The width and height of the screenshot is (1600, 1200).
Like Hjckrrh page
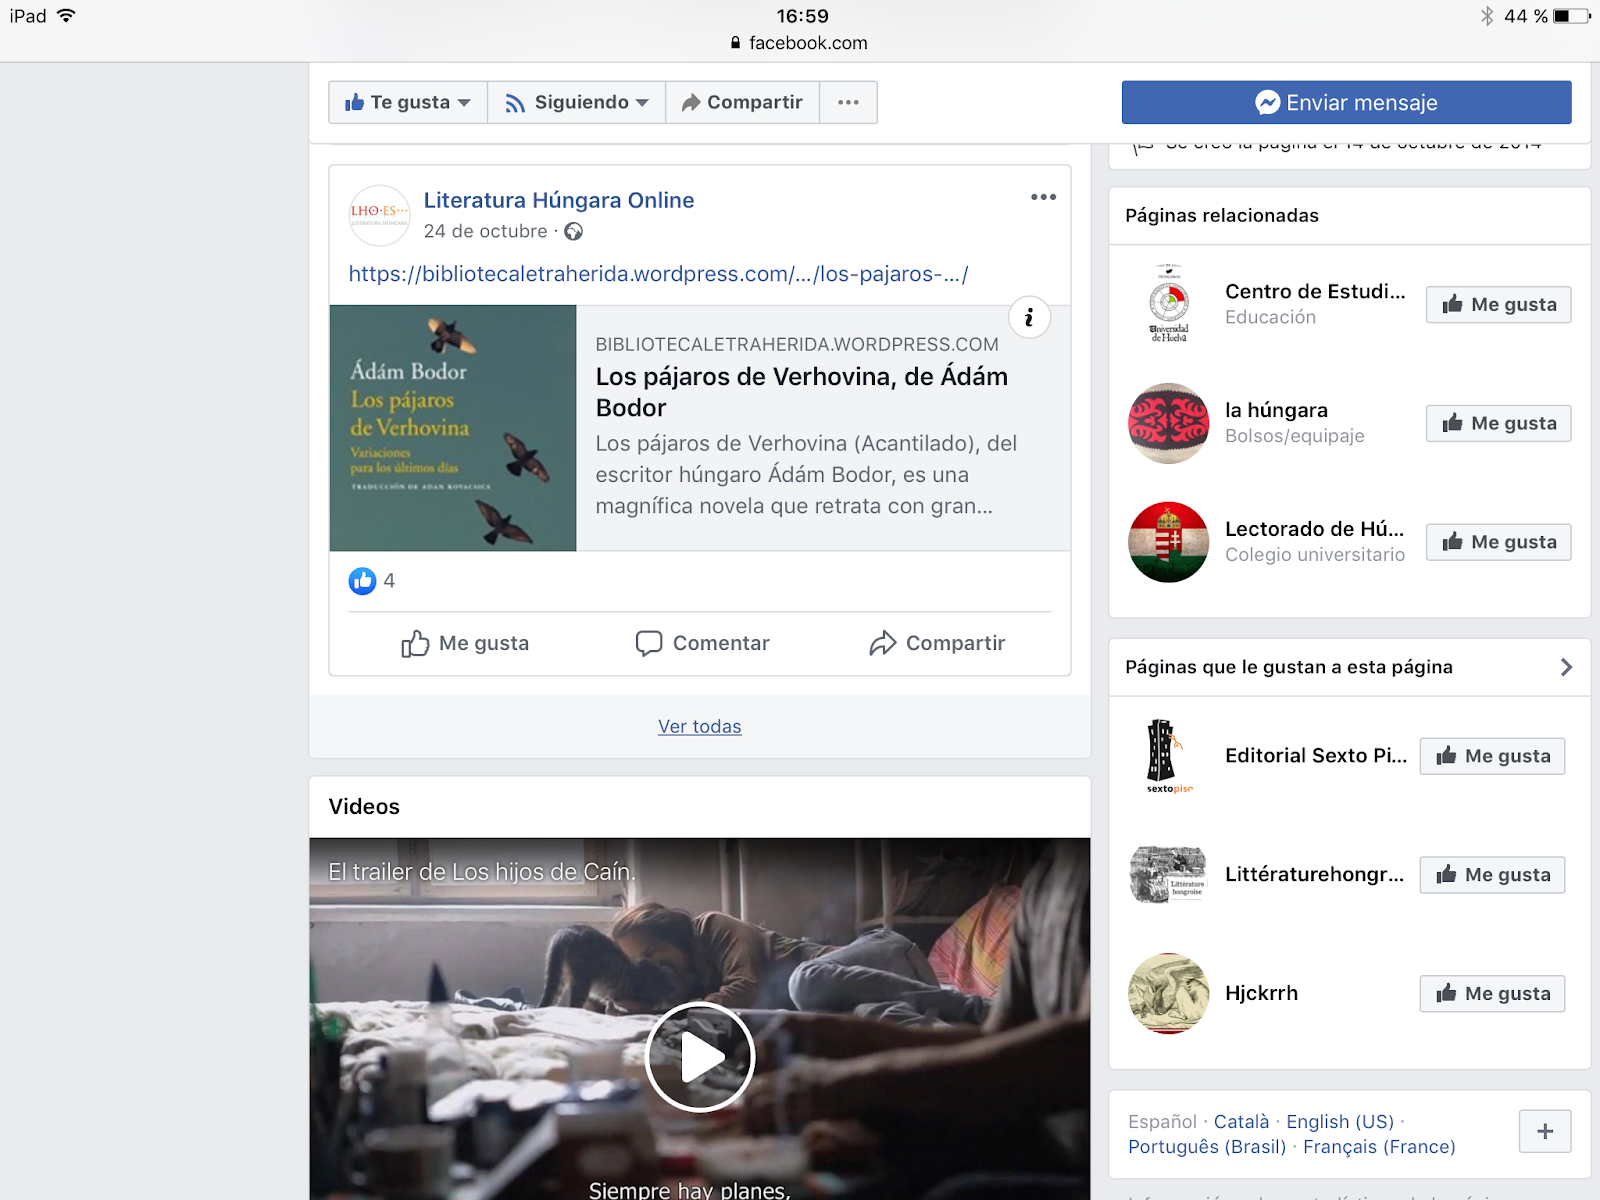(x=1492, y=994)
